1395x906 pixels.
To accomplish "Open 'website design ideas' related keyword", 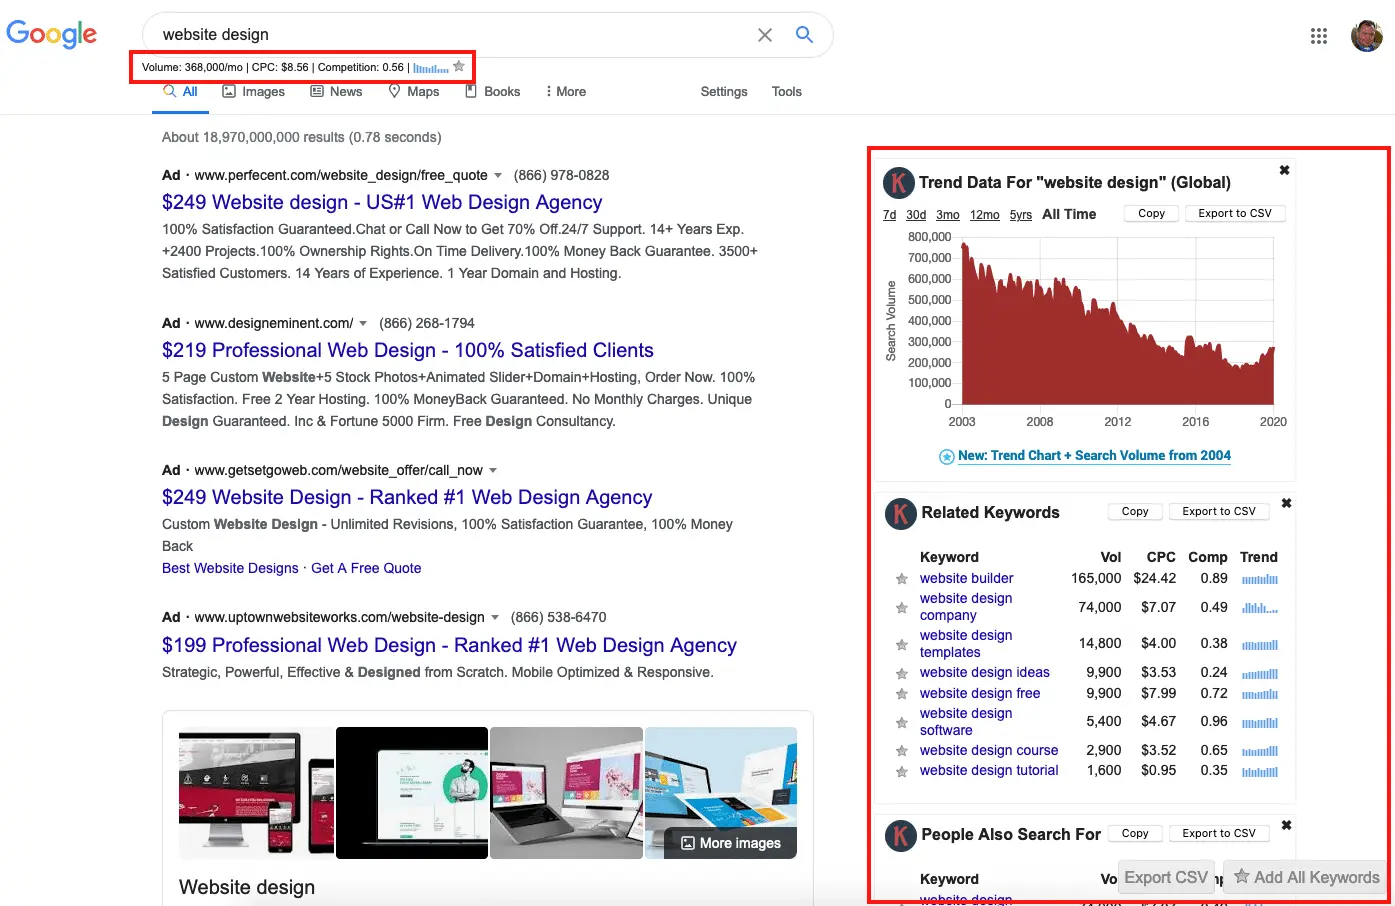I will pos(985,673).
